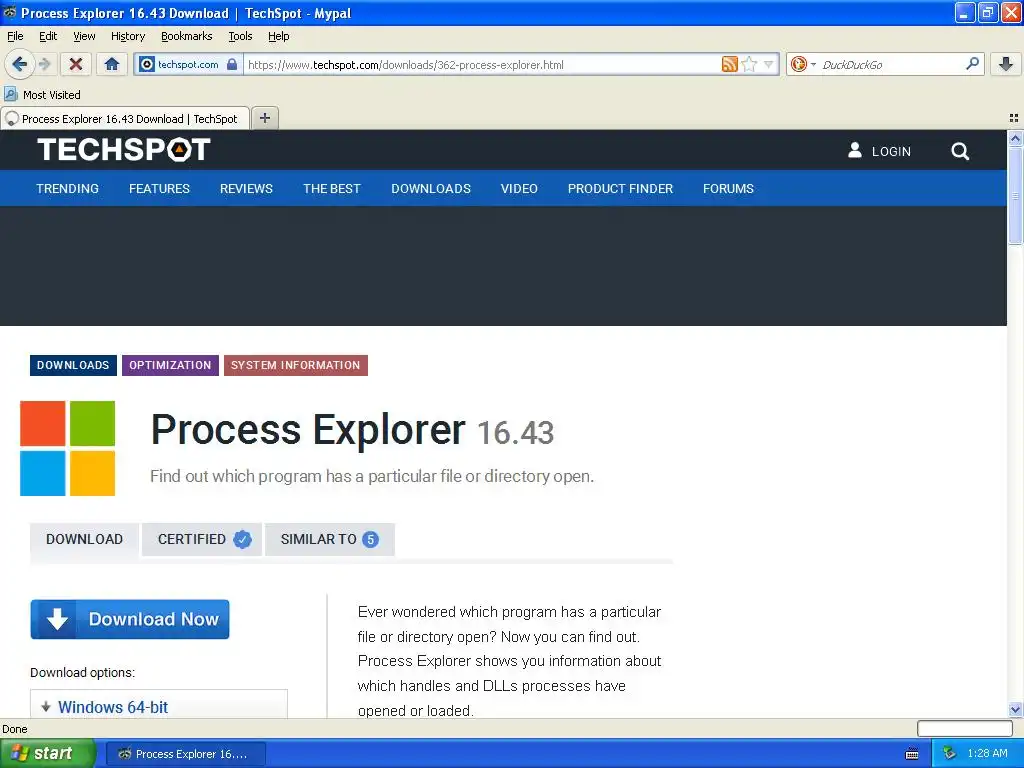The height and width of the screenshot is (768, 1024).
Task: Click the DOWNLOADS category tag
Action: click(x=73, y=365)
